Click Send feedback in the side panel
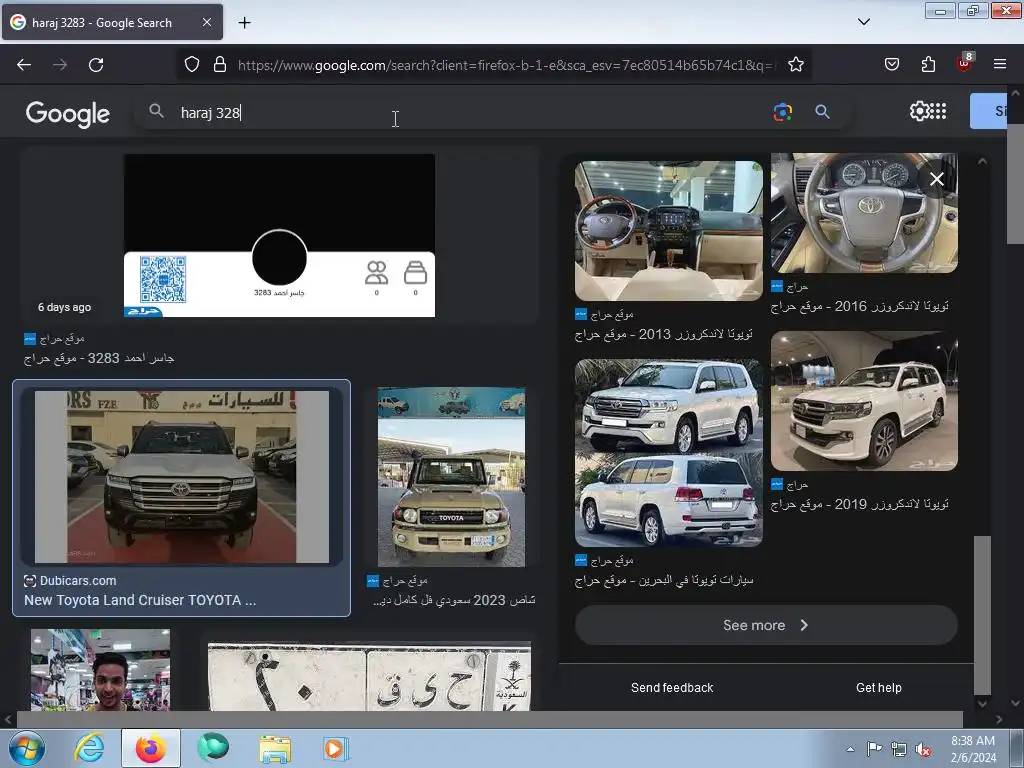Viewport: 1024px width, 768px height. pos(672,688)
